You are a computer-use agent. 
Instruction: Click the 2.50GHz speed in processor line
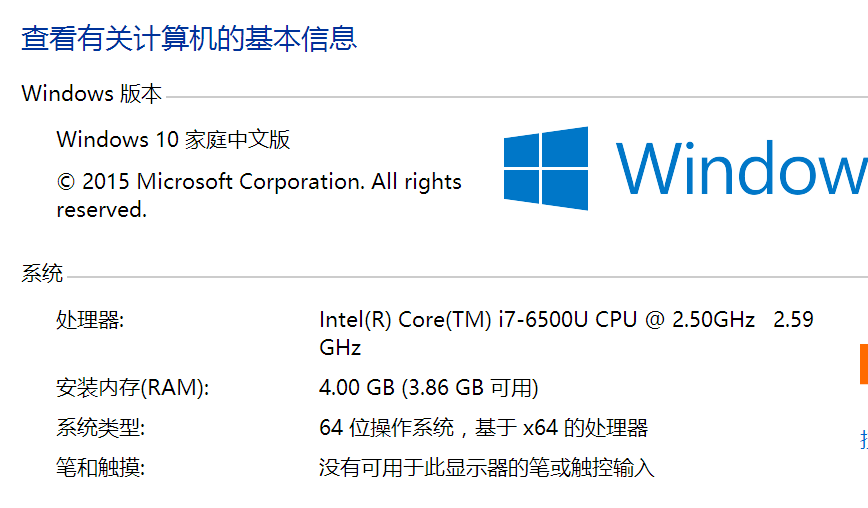click(713, 320)
